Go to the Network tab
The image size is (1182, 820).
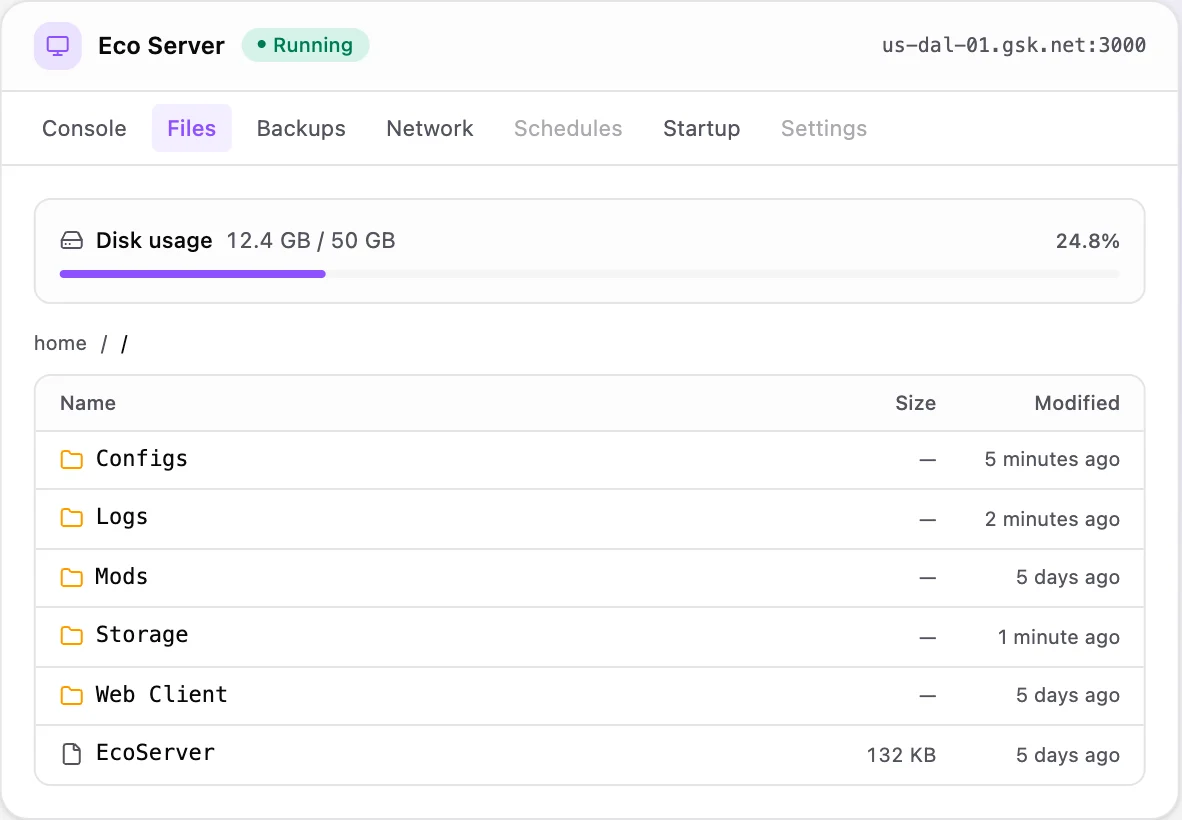(x=430, y=128)
